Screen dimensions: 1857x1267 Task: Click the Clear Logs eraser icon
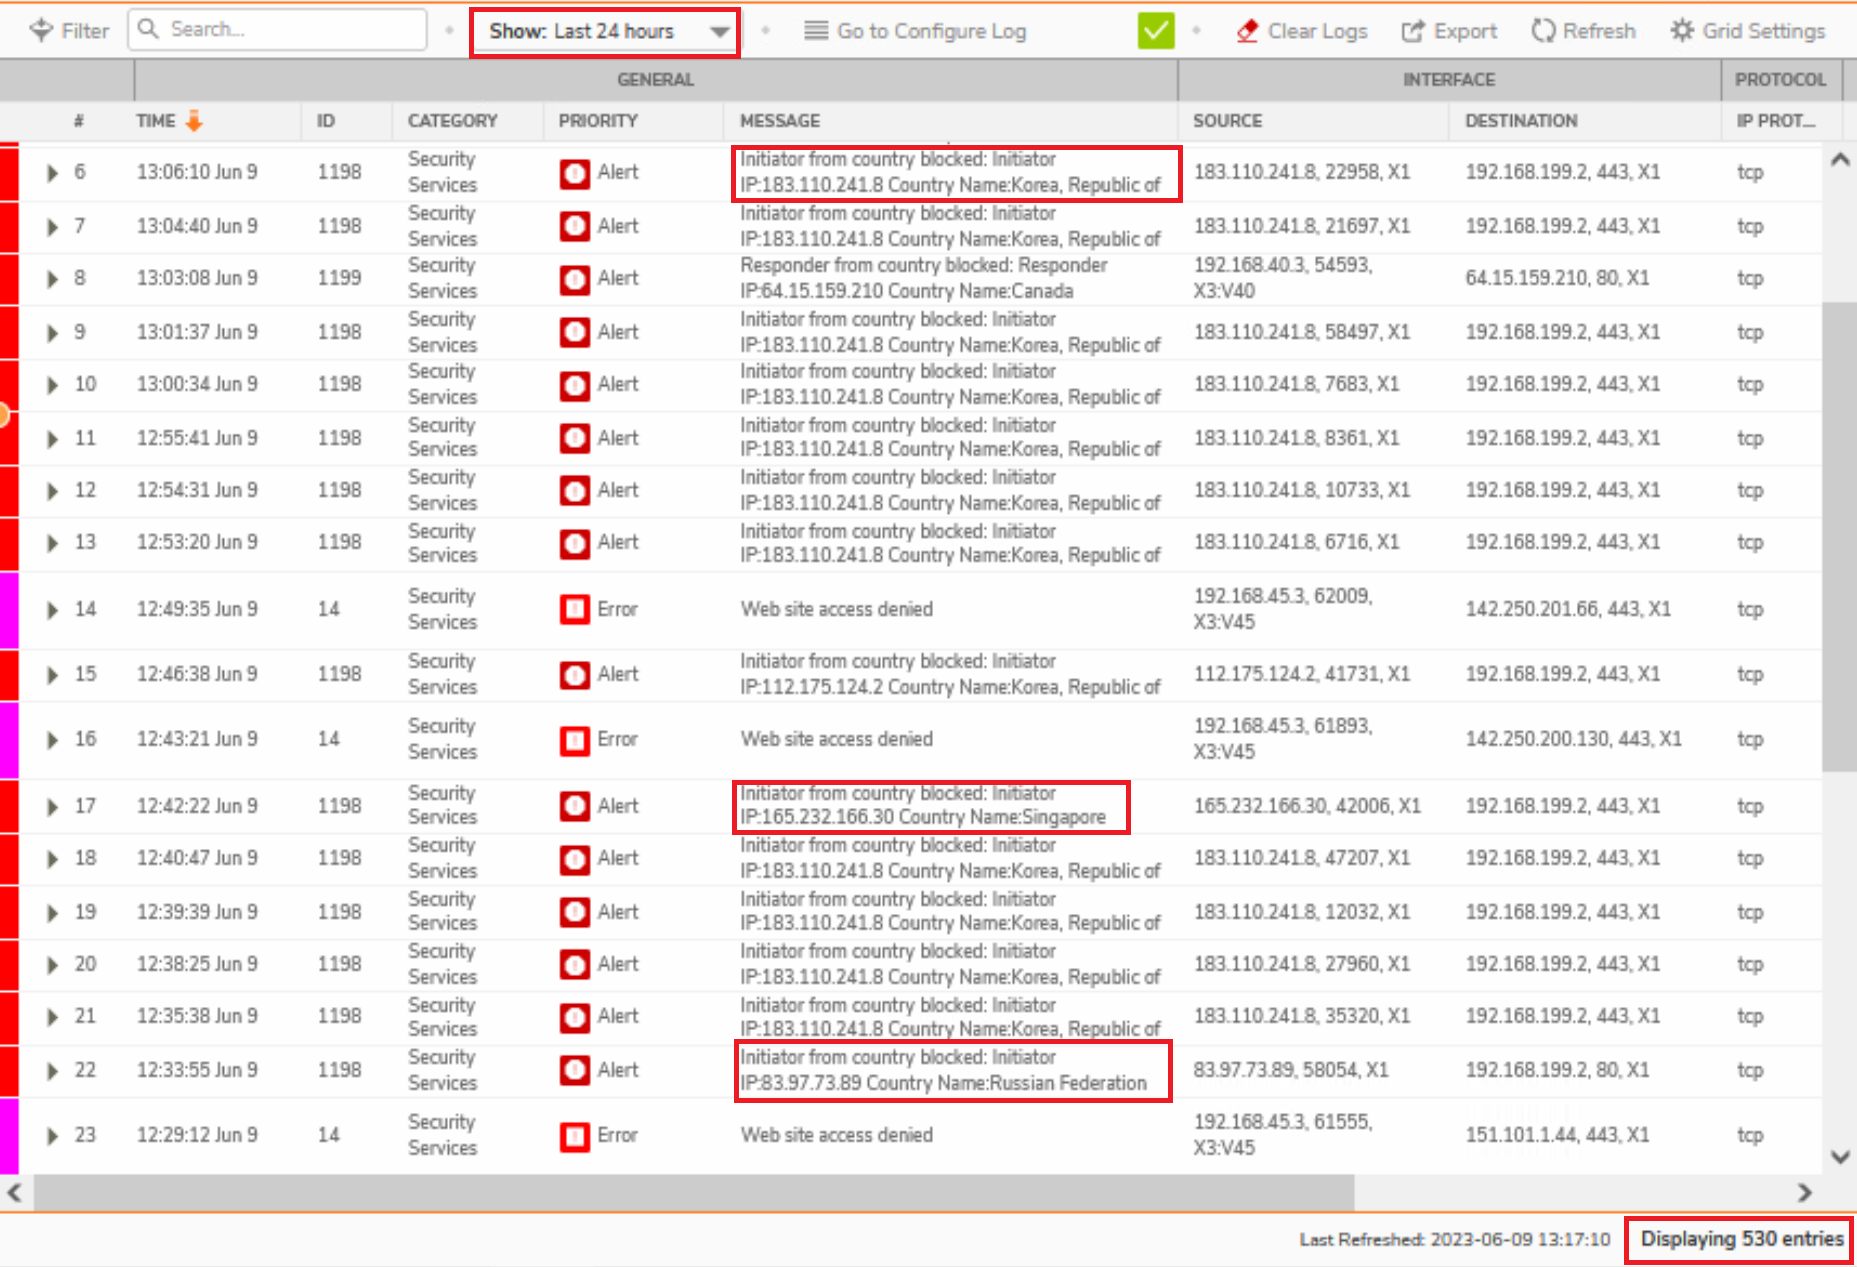pos(1247,31)
